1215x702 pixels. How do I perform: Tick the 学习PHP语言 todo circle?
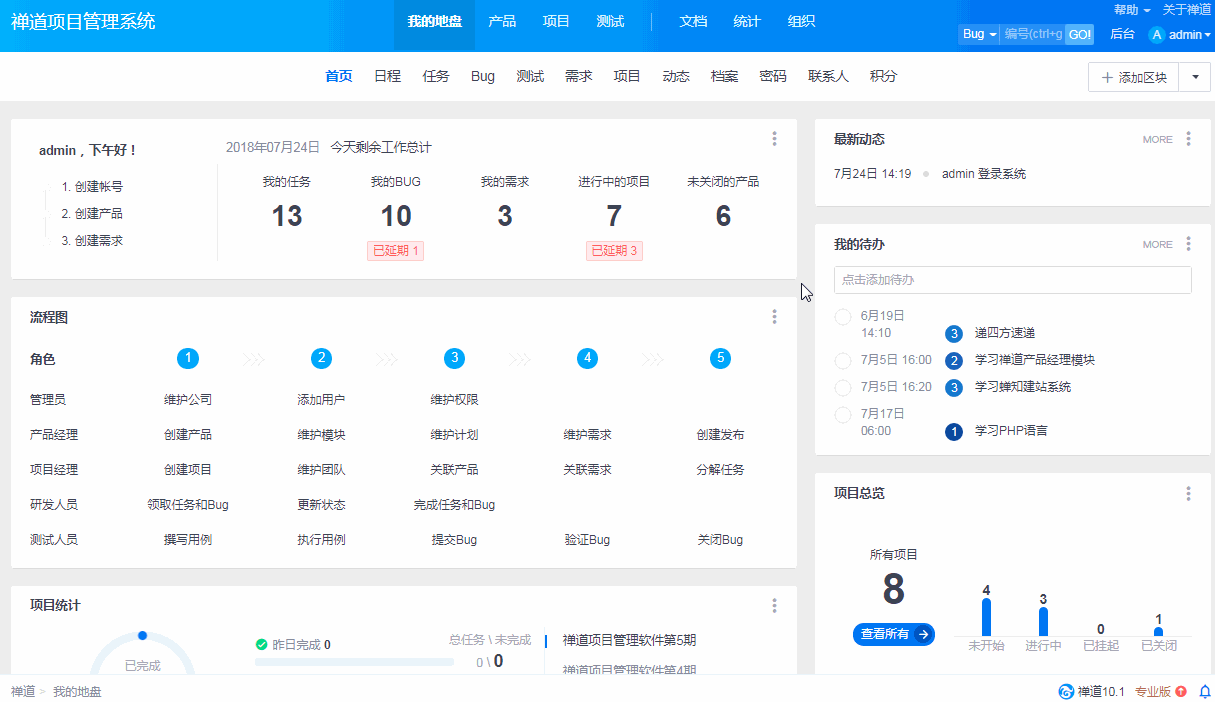[842, 414]
